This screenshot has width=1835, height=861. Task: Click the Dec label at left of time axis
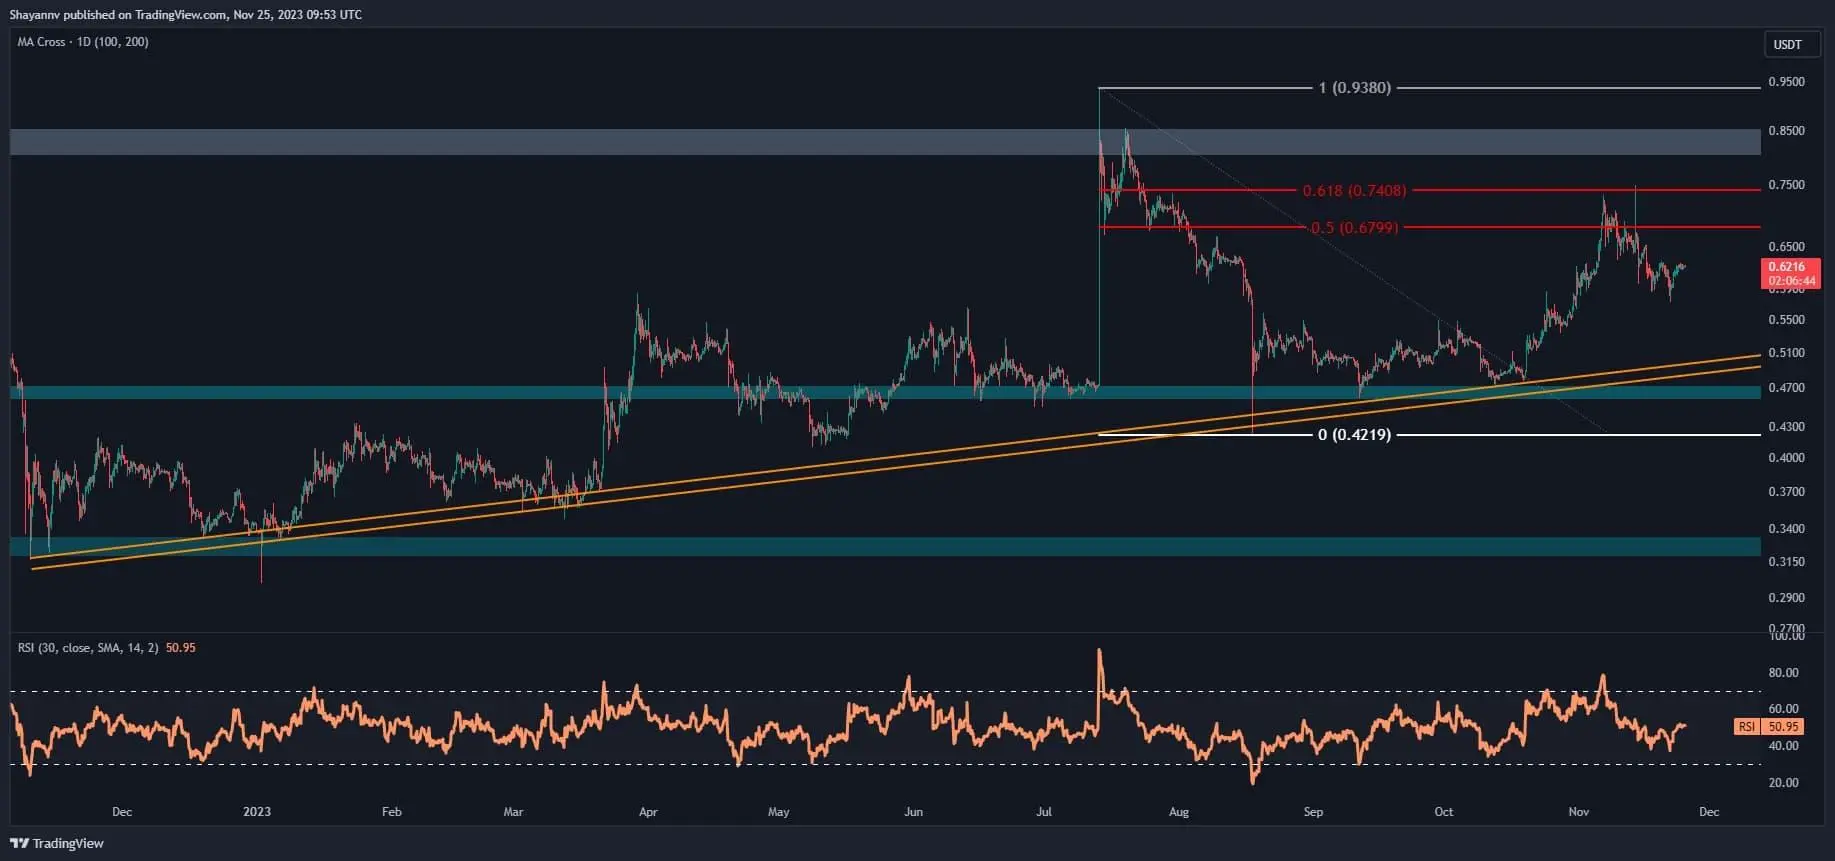pyautogui.click(x=122, y=812)
